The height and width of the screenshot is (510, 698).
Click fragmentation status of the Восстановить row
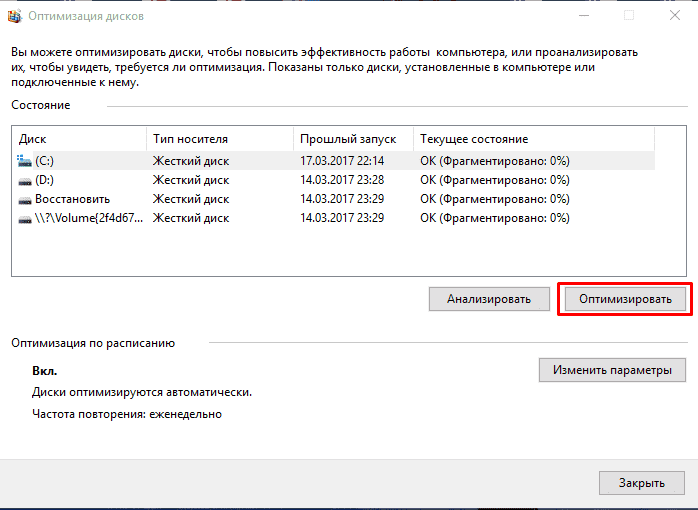[495, 199]
